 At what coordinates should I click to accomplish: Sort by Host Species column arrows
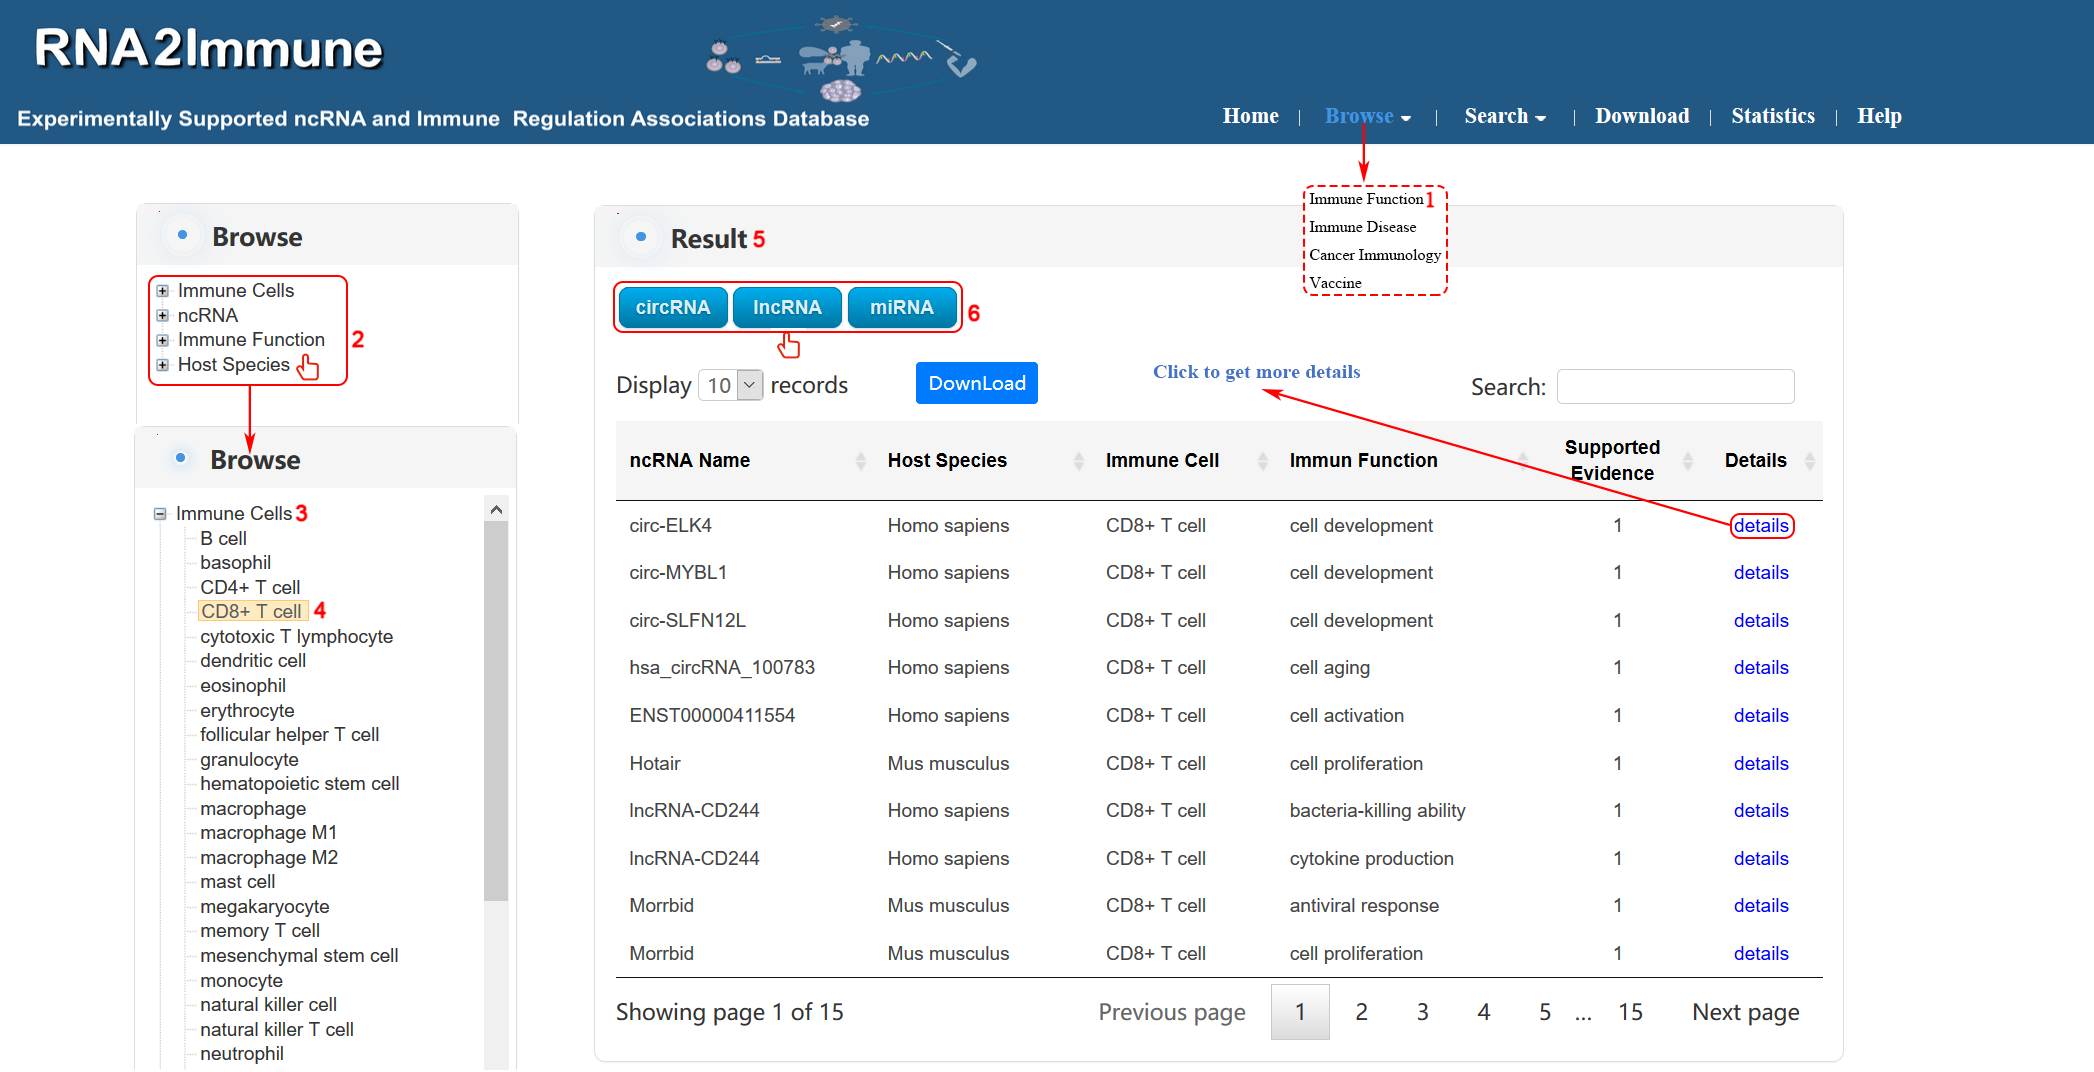click(1078, 461)
